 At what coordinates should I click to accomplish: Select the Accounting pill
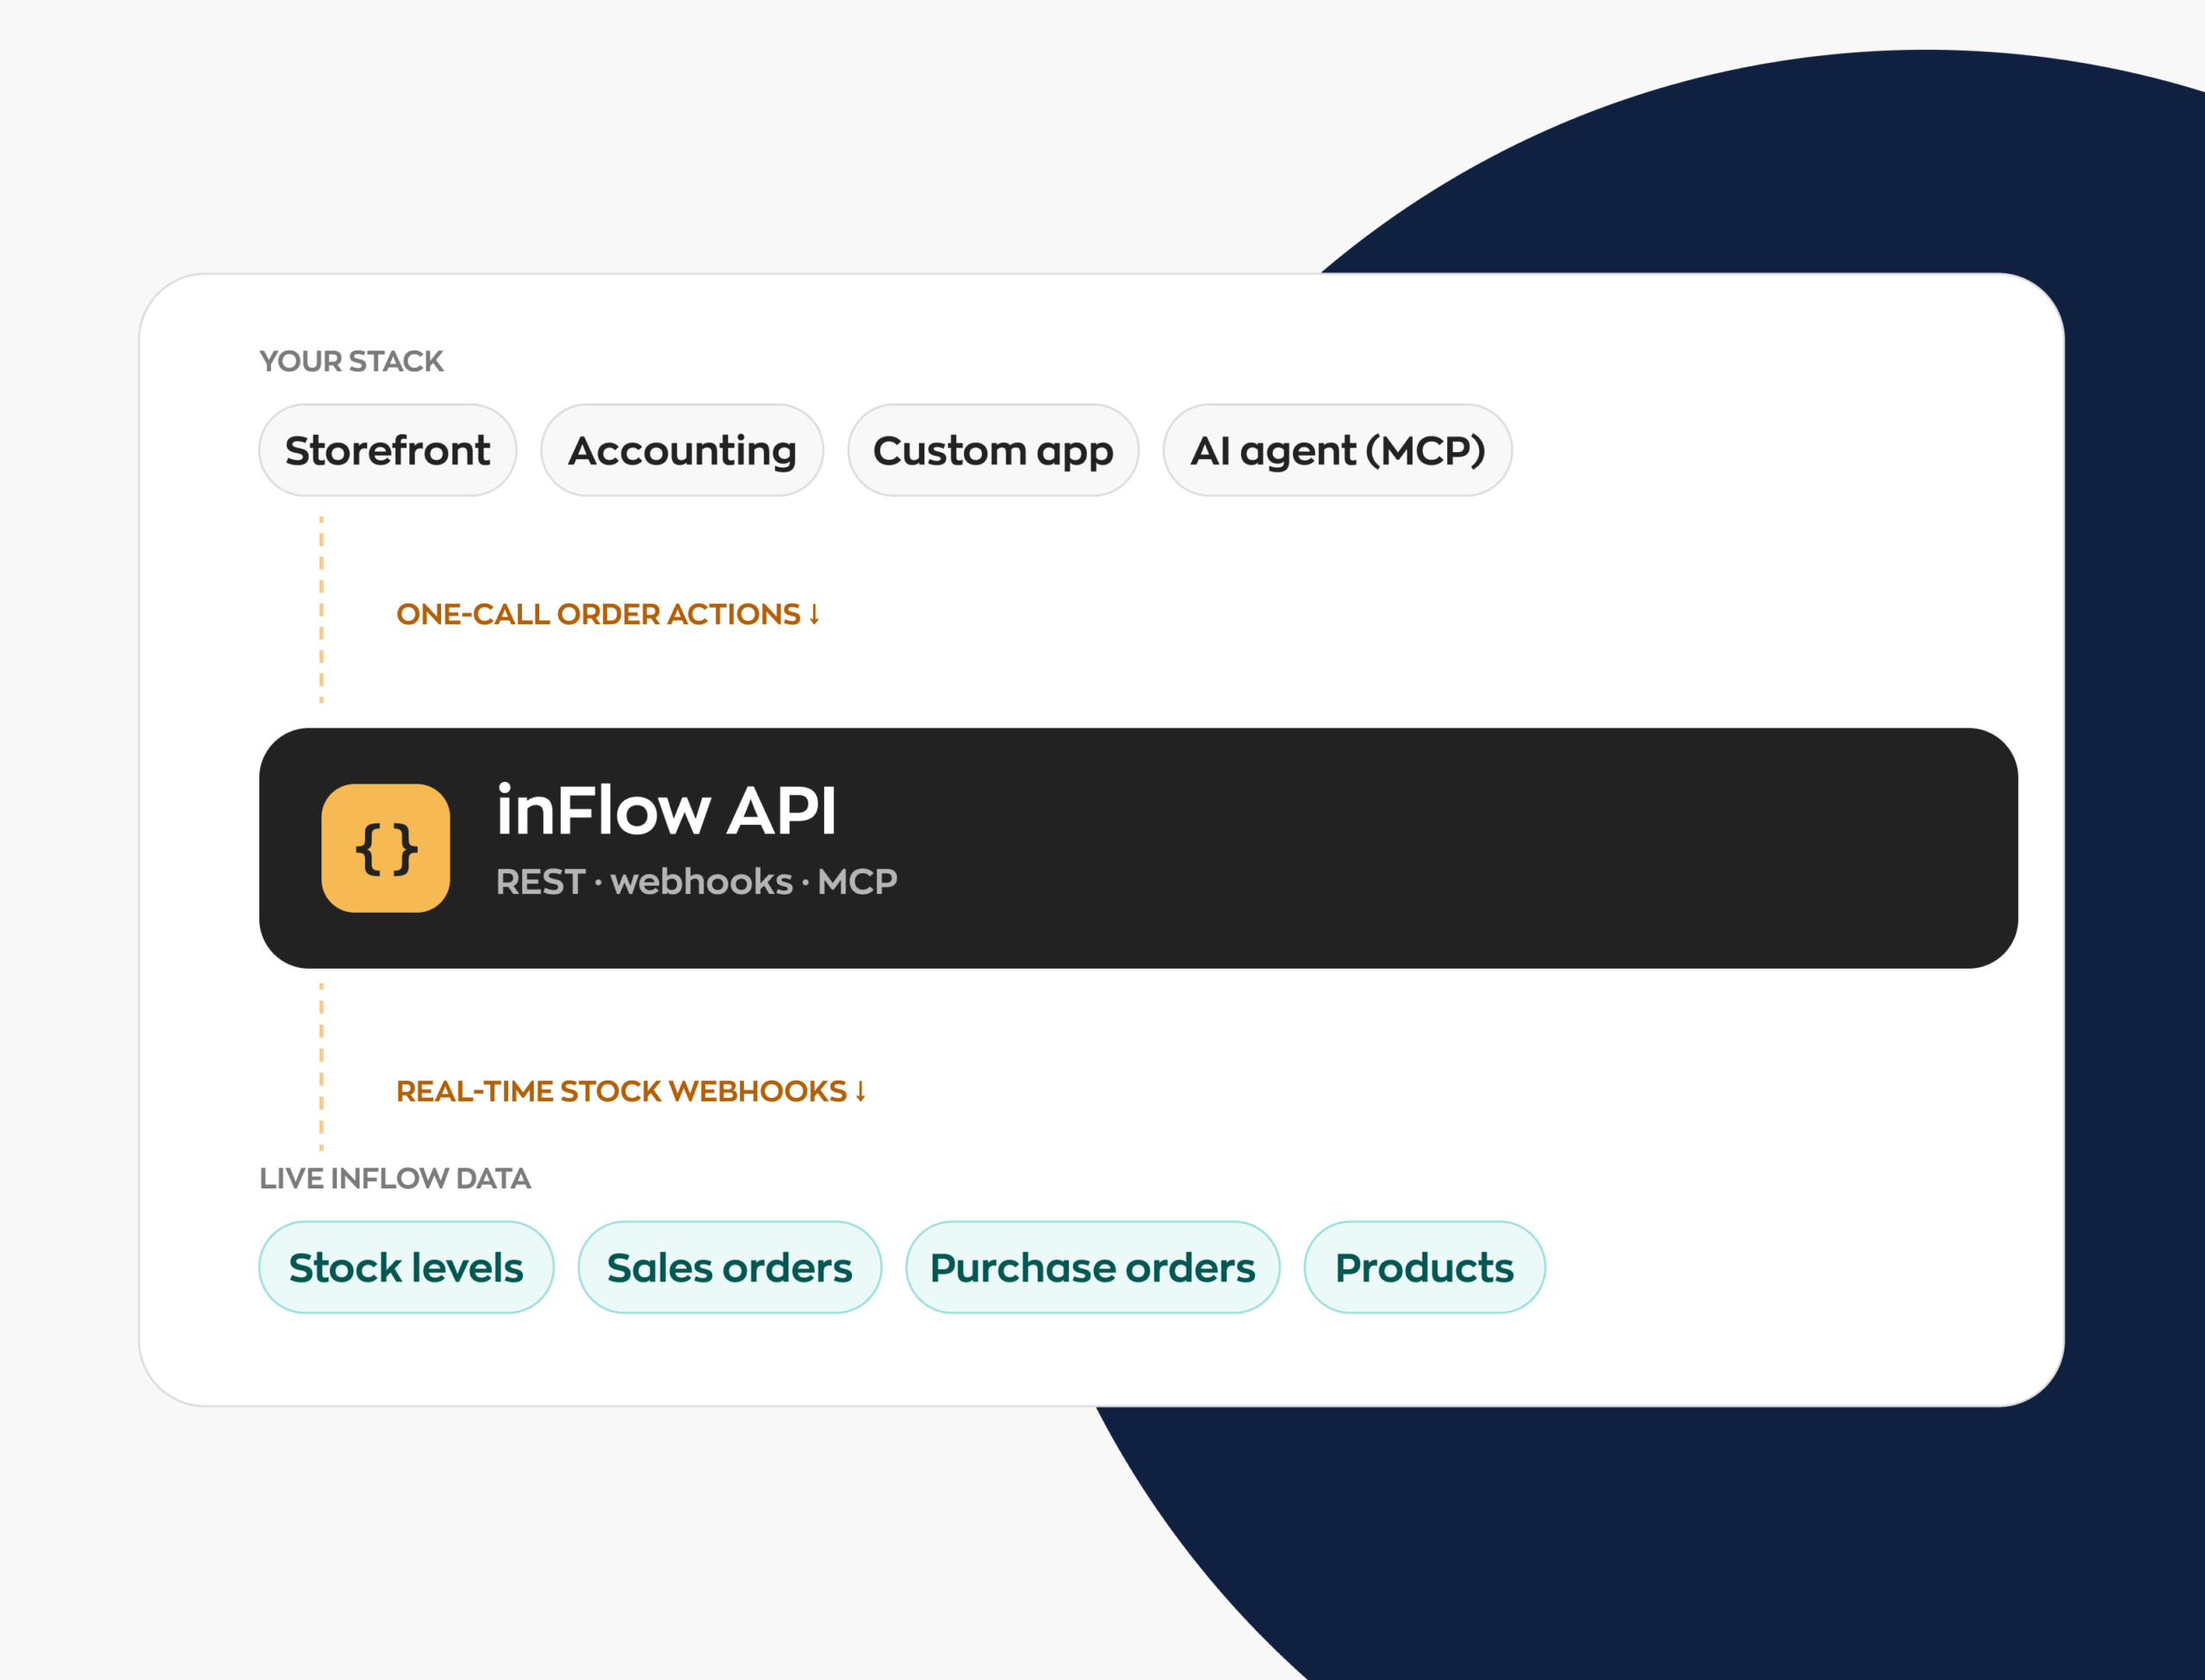click(x=682, y=450)
